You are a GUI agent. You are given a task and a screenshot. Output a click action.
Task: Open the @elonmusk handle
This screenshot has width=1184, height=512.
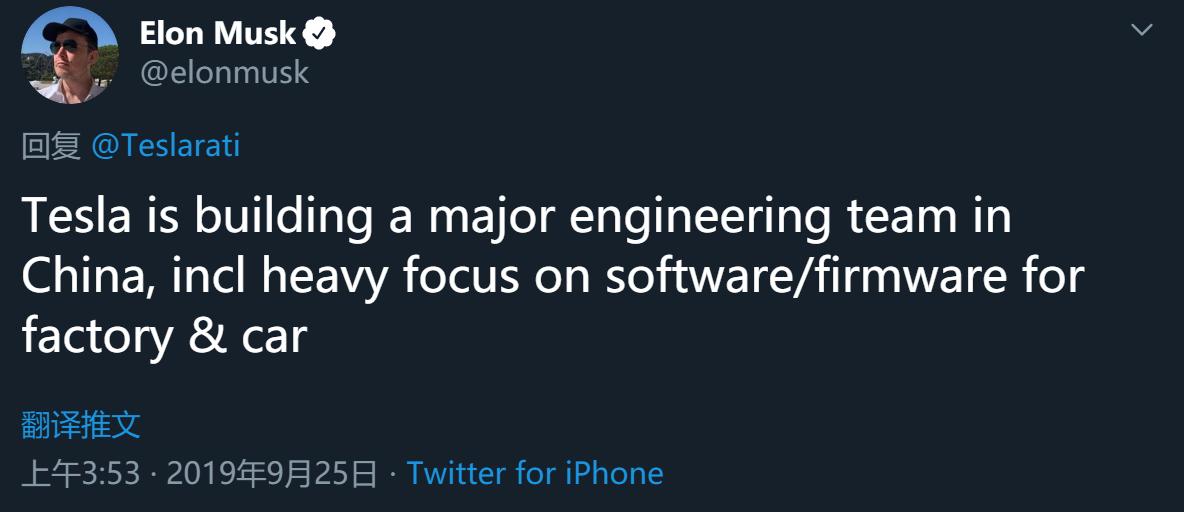coord(224,73)
